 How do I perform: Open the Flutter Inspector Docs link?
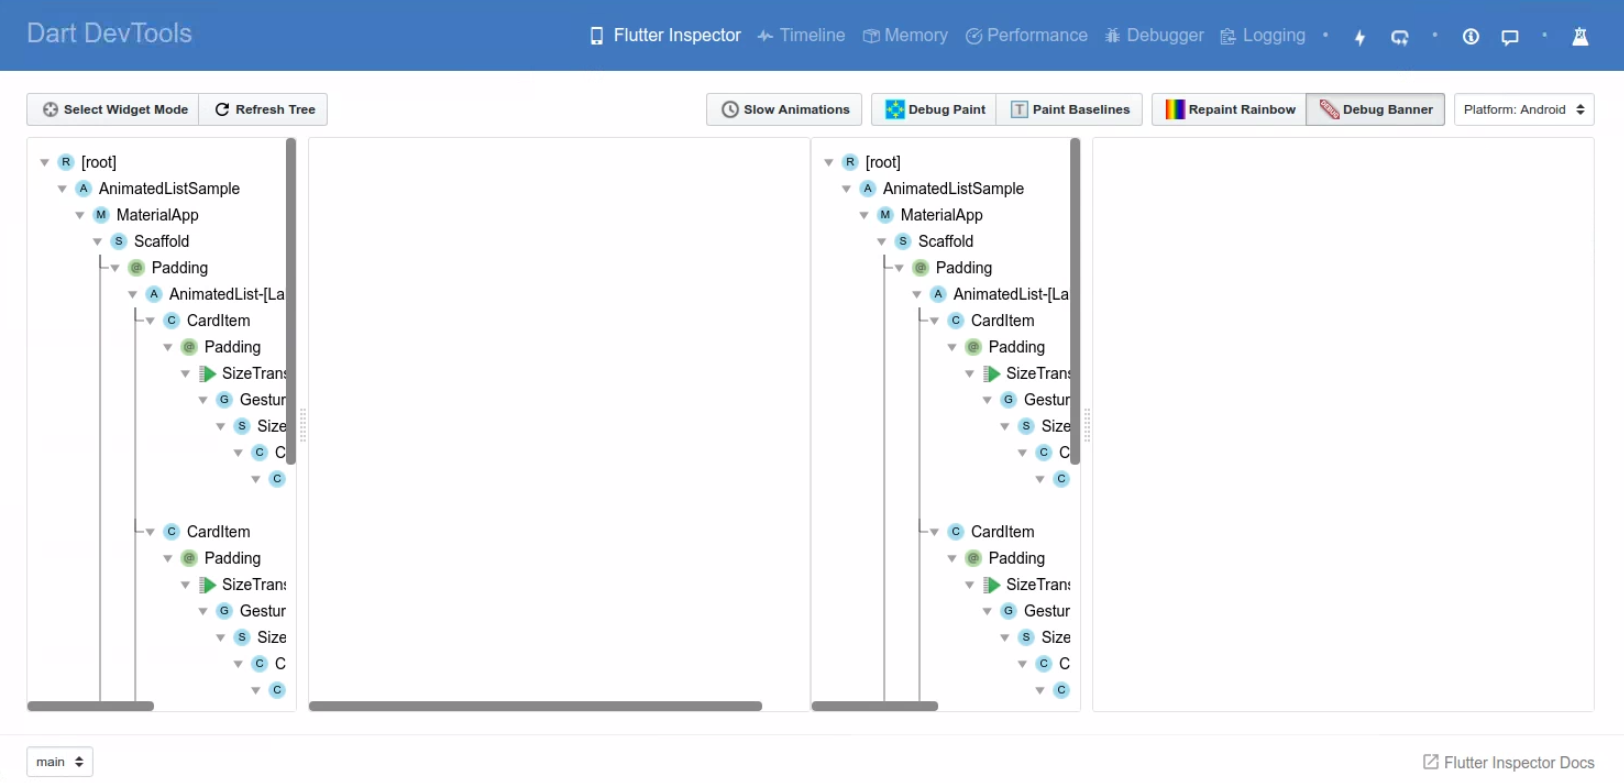[x=1509, y=763]
